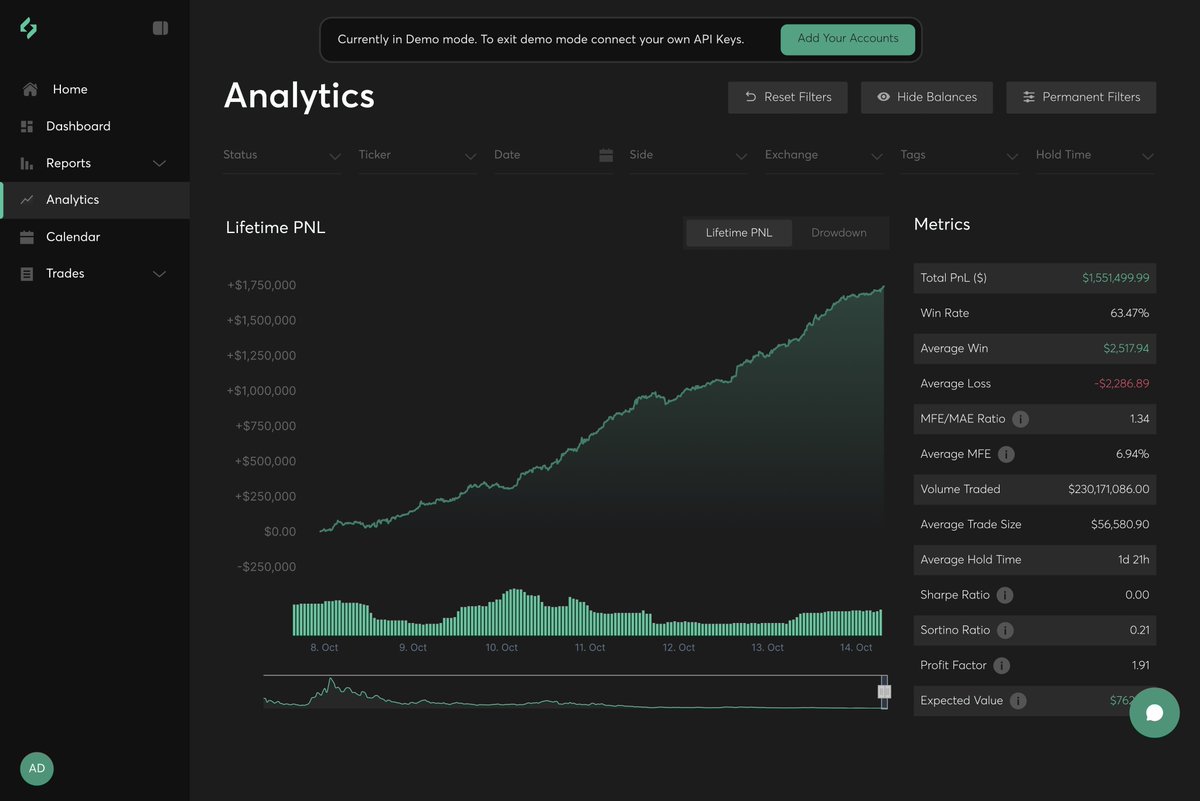Screen dimensions: 1200x801
Task: Click the Metrics panel heading
Action: click(x=942, y=225)
